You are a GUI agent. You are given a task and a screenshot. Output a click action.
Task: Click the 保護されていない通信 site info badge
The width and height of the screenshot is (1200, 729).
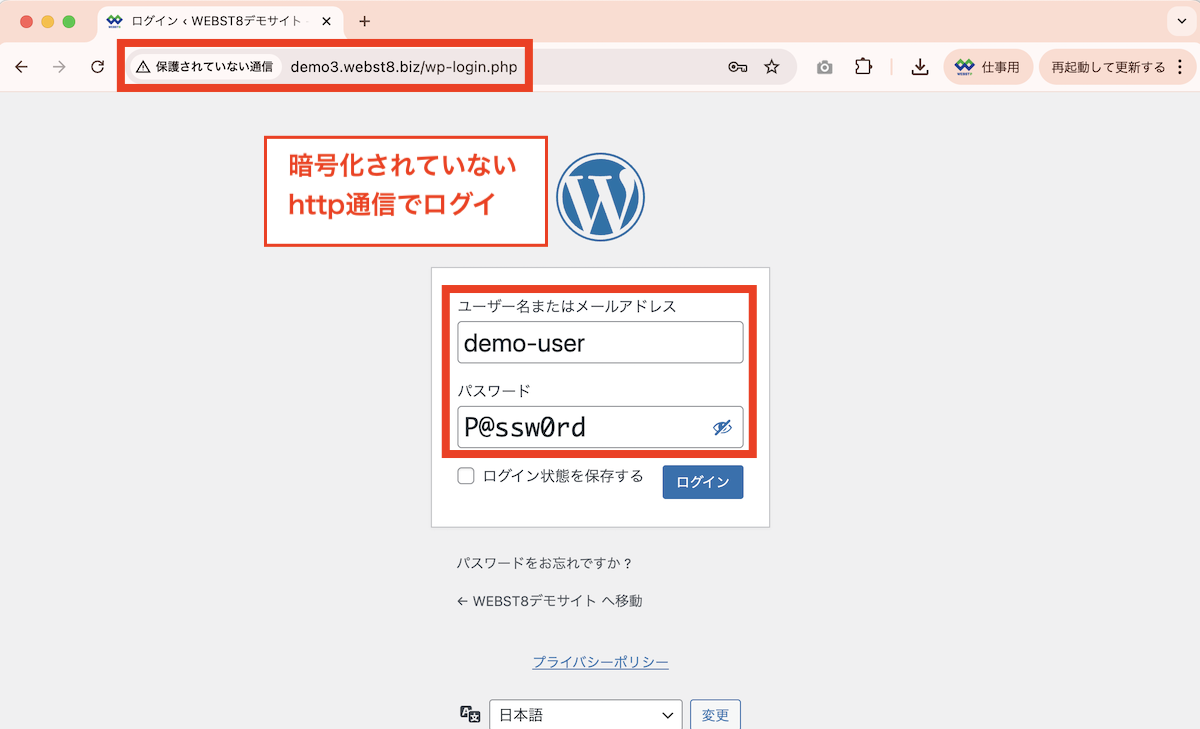pyautogui.click(x=205, y=66)
